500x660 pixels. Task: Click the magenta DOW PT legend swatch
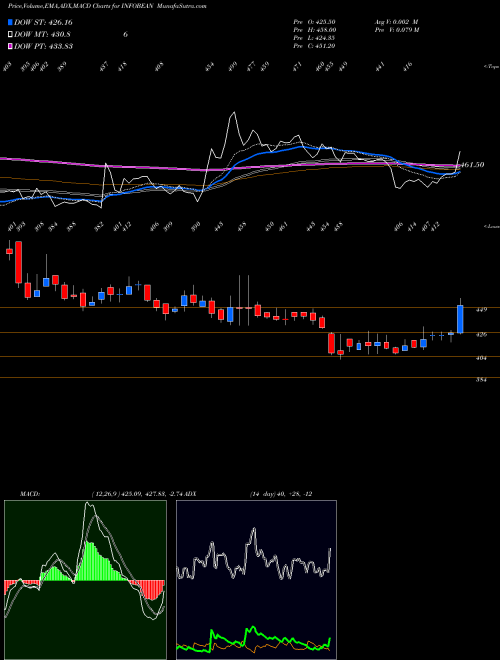(x=10, y=46)
